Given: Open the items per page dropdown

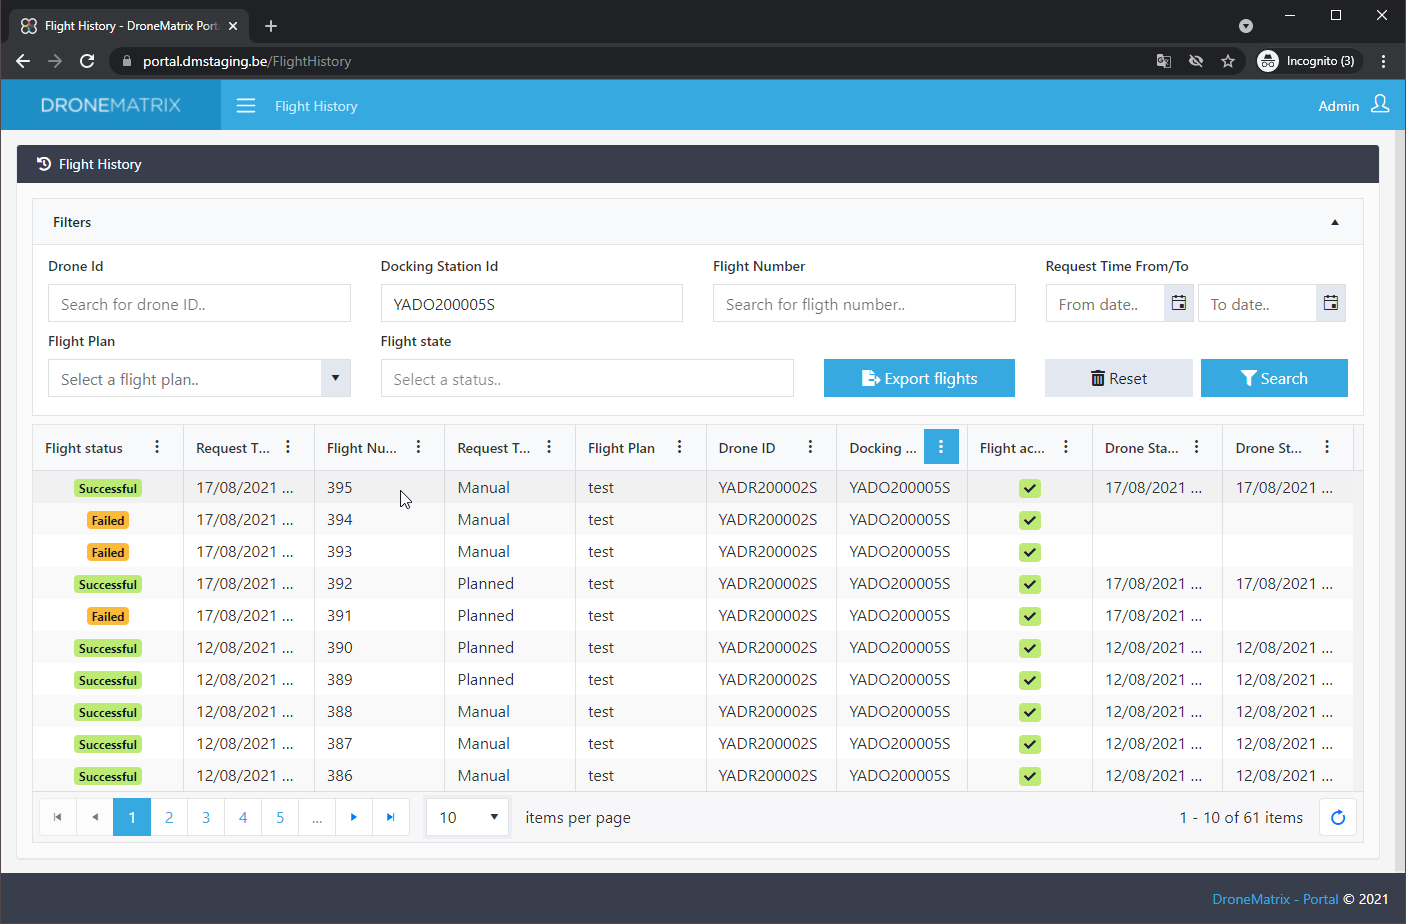Looking at the screenshot, I should pyautogui.click(x=468, y=817).
